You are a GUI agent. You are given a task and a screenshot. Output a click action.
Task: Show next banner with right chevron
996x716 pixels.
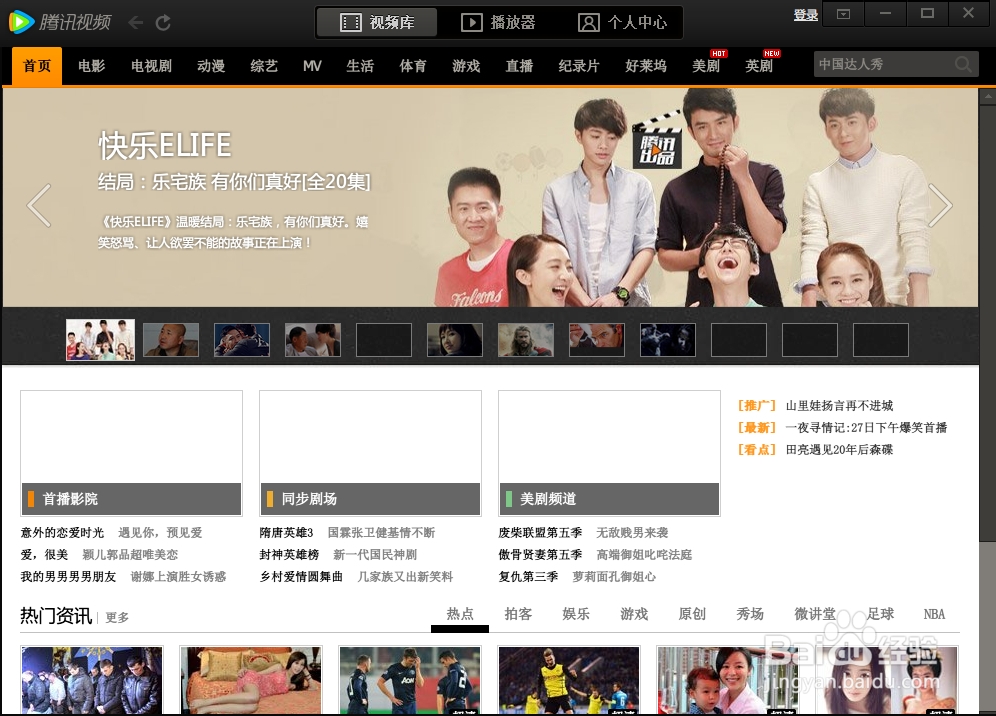pos(940,205)
